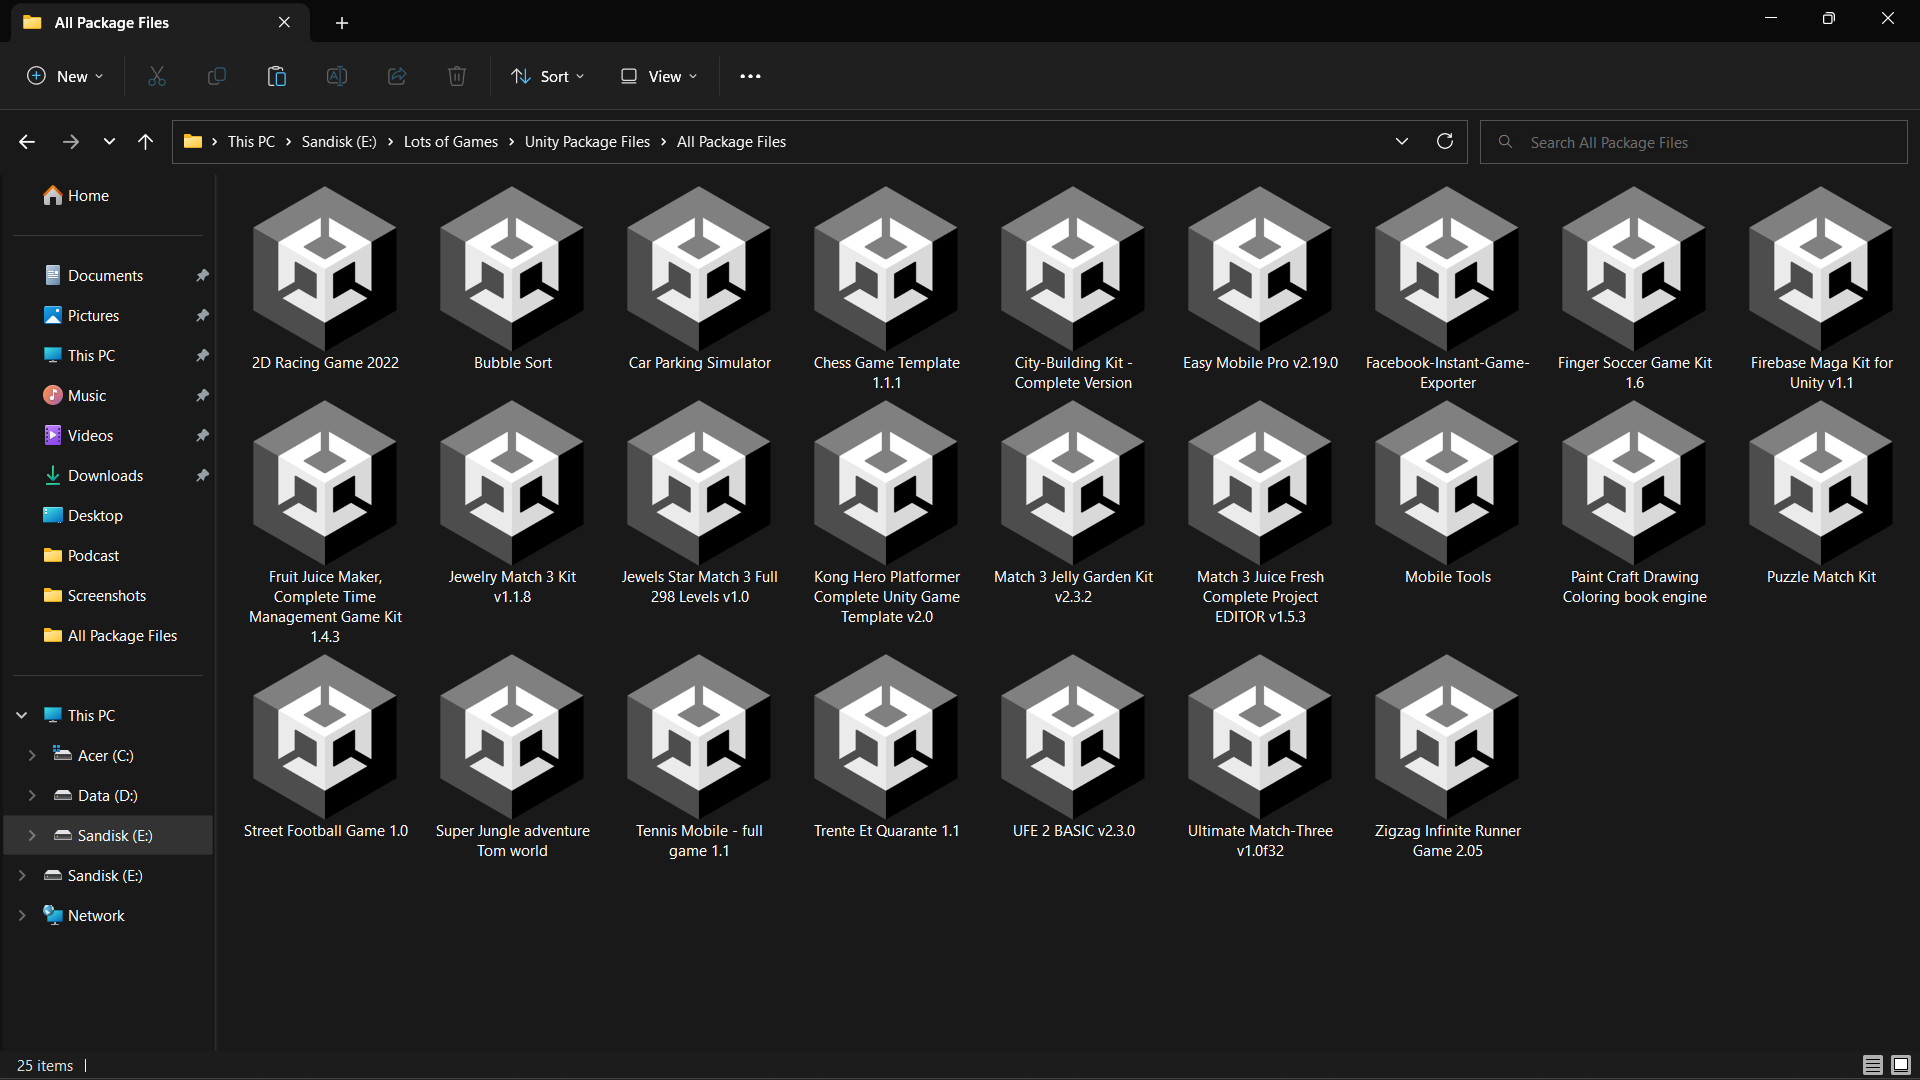Screen dimensions: 1920x1080
Task: Click the Rename icon in toolbar
Action: point(337,76)
